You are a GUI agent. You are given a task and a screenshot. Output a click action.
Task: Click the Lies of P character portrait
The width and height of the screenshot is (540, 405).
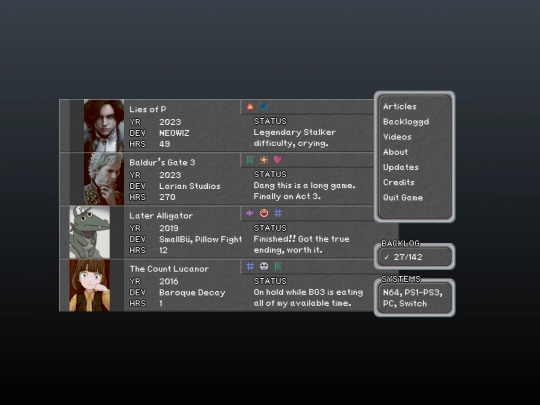(x=104, y=126)
